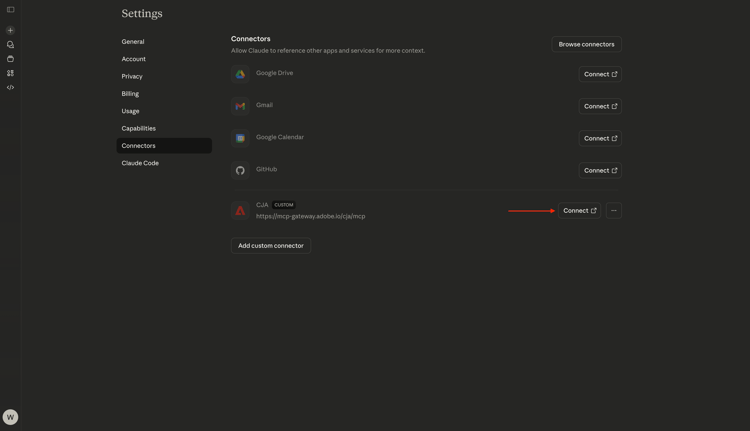Click the Google Drive connector name
The image size is (750, 431).
[275, 73]
